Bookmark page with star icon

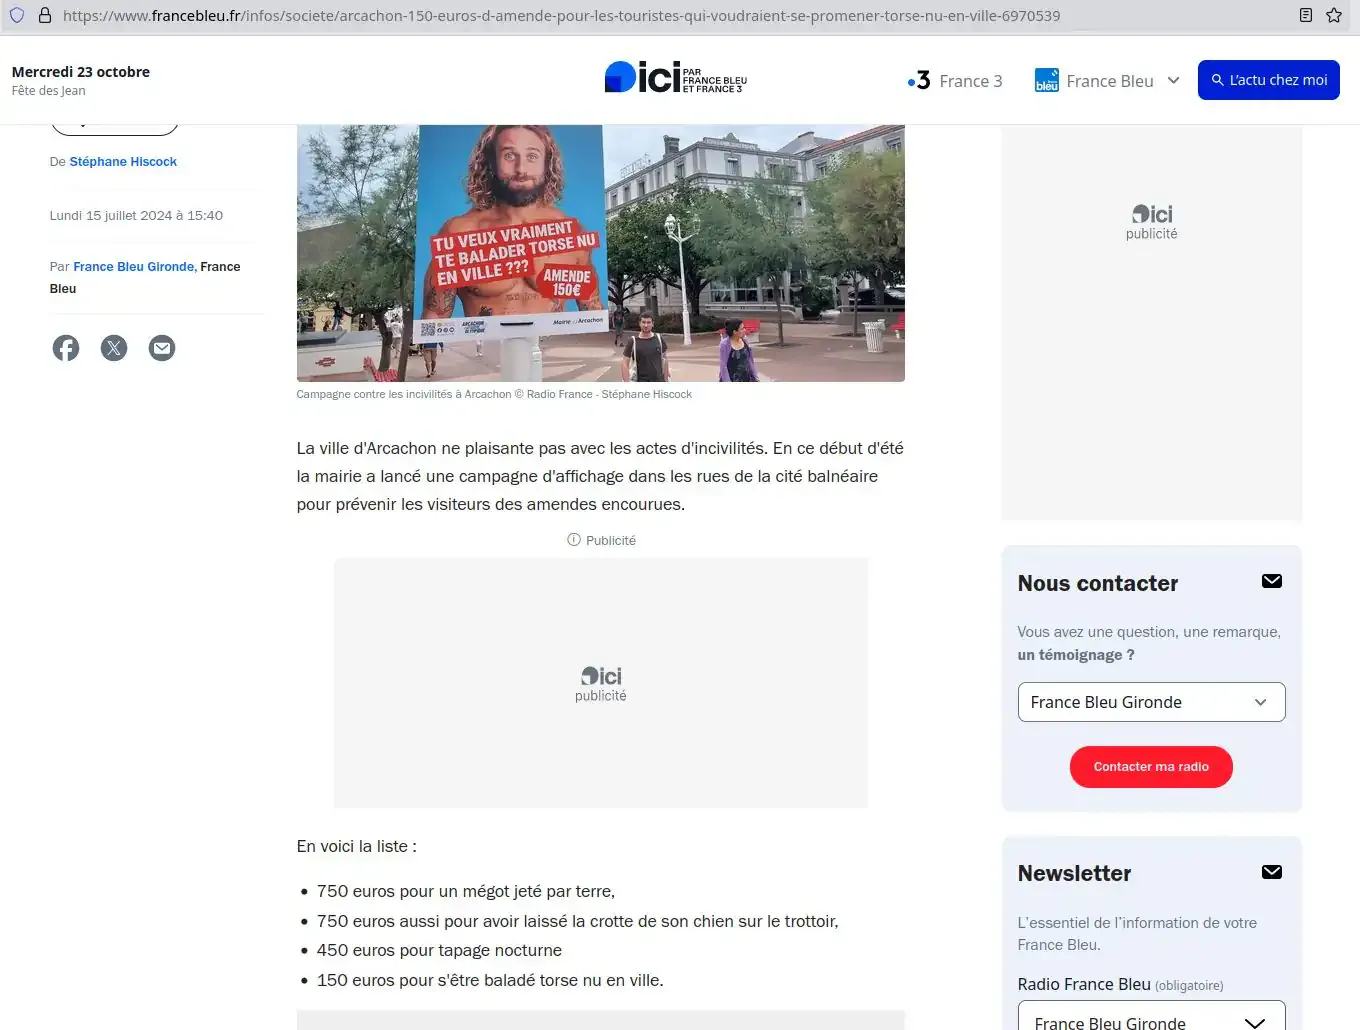point(1333,15)
